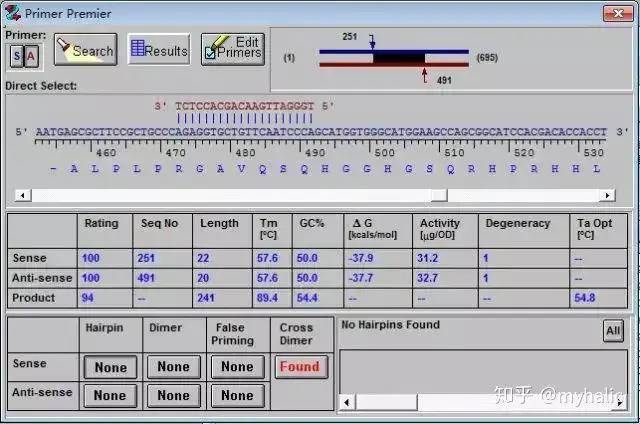The height and width of the screenshot is (424, 640).
Task: Open the Results button
Action: coord(159,49)
